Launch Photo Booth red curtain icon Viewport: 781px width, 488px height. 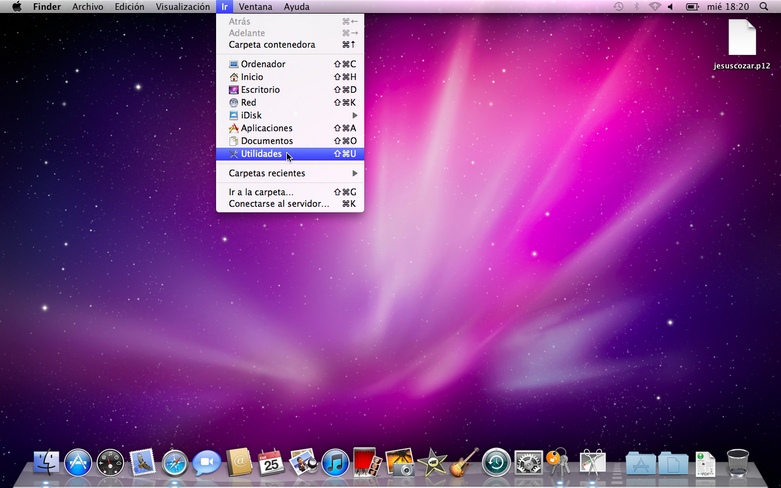(367, 463)
